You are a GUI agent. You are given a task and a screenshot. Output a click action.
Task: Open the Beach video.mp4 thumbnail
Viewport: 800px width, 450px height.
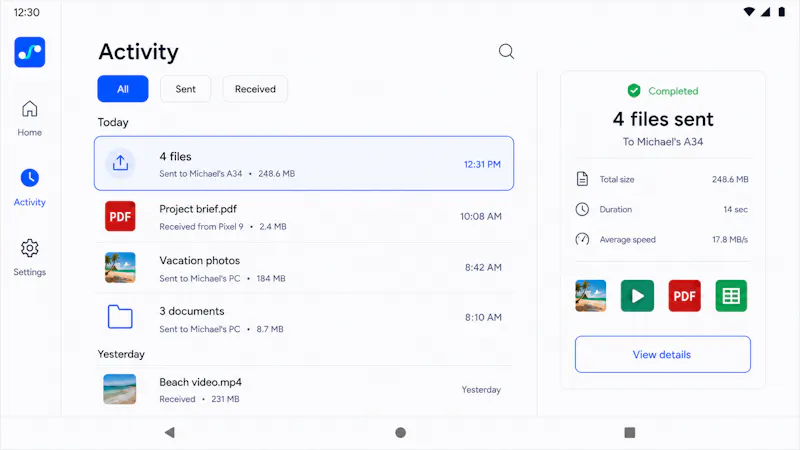tap(120, 389)
